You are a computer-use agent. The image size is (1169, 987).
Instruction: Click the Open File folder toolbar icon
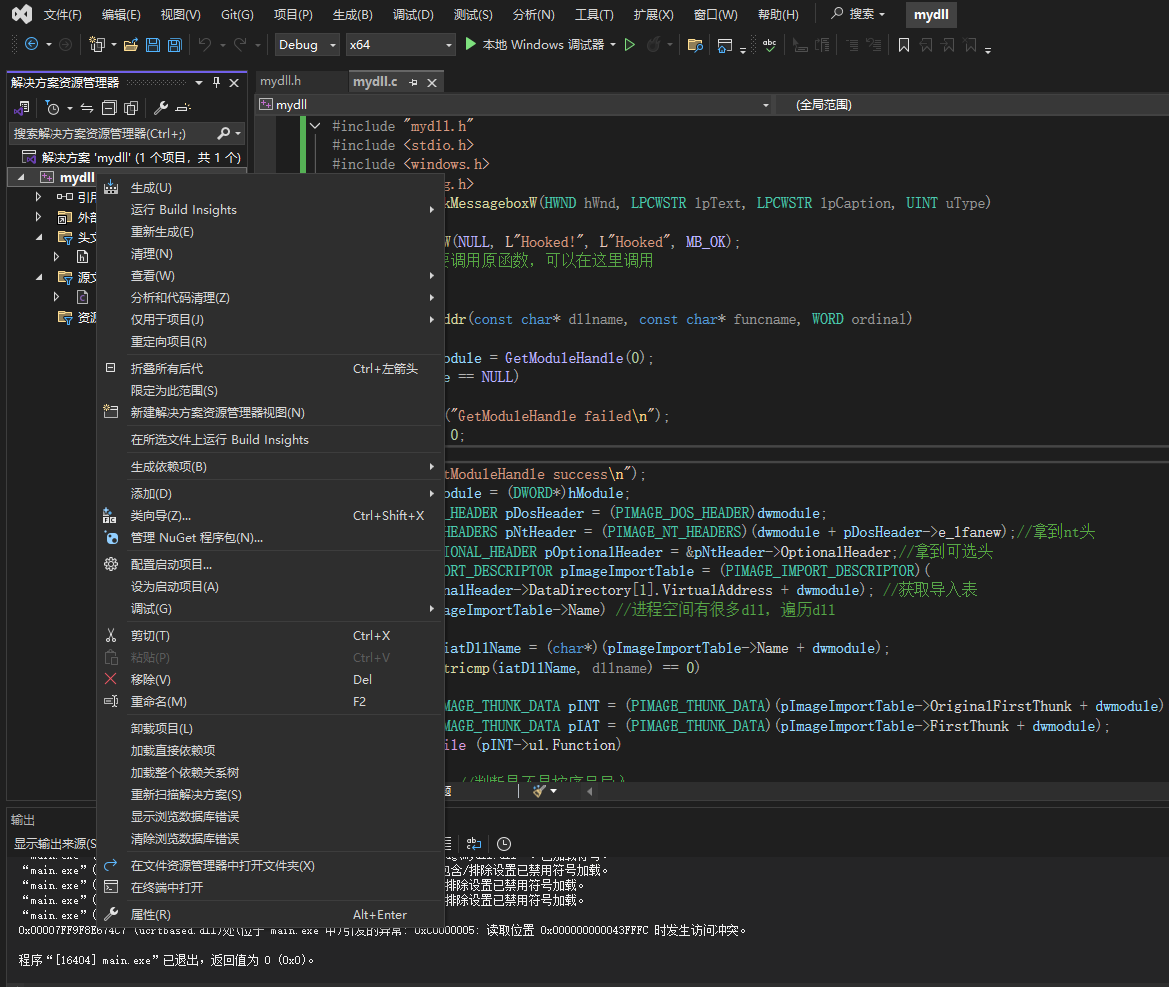(132, 45)
